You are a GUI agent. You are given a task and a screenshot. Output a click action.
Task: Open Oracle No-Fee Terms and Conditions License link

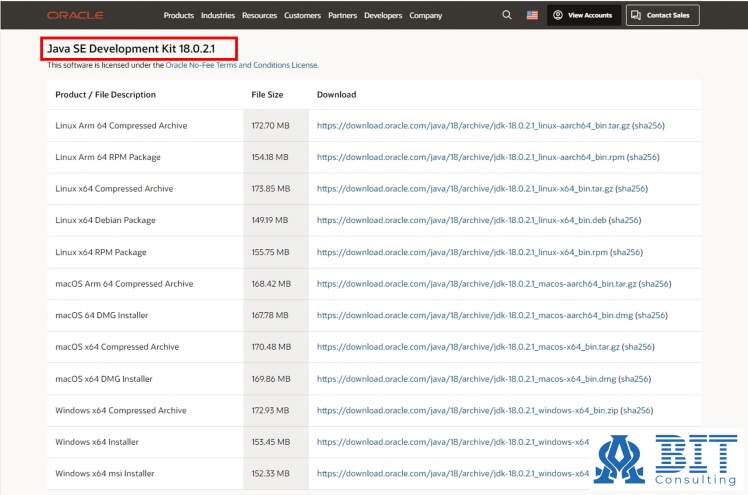pos(241,65)
